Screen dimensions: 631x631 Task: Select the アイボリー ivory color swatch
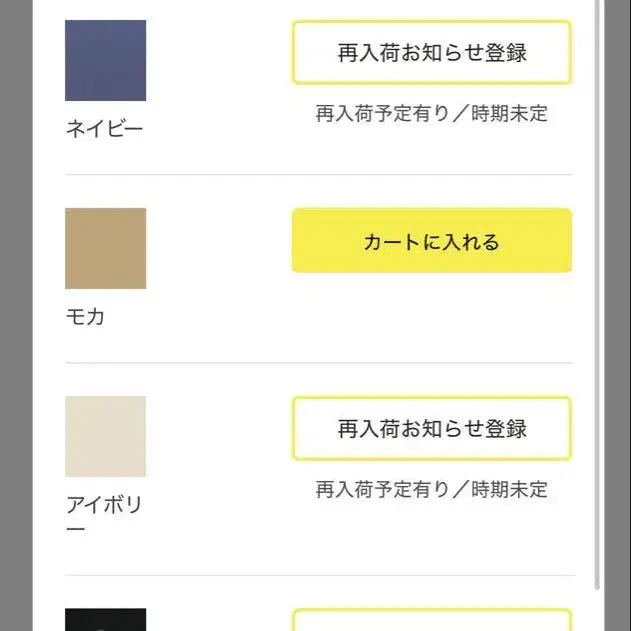105,436
